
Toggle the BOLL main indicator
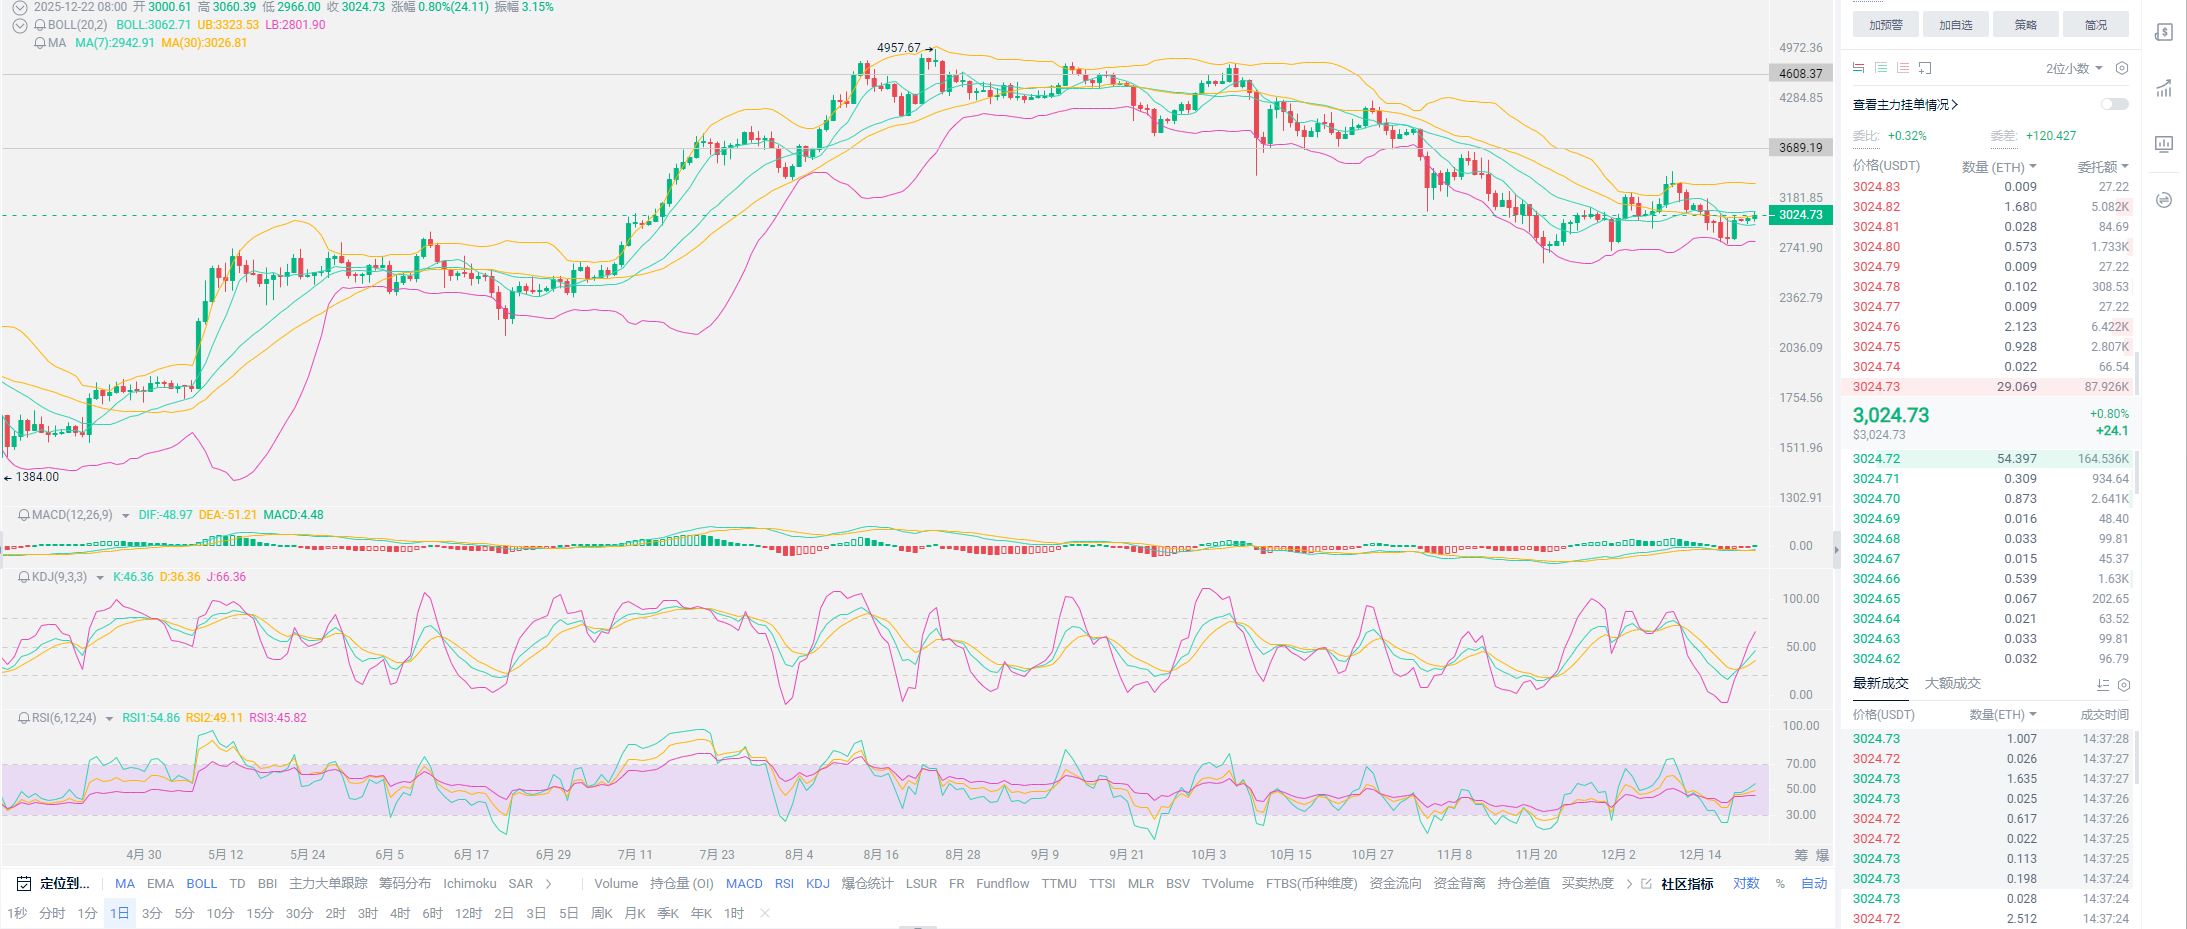[201, 884]
